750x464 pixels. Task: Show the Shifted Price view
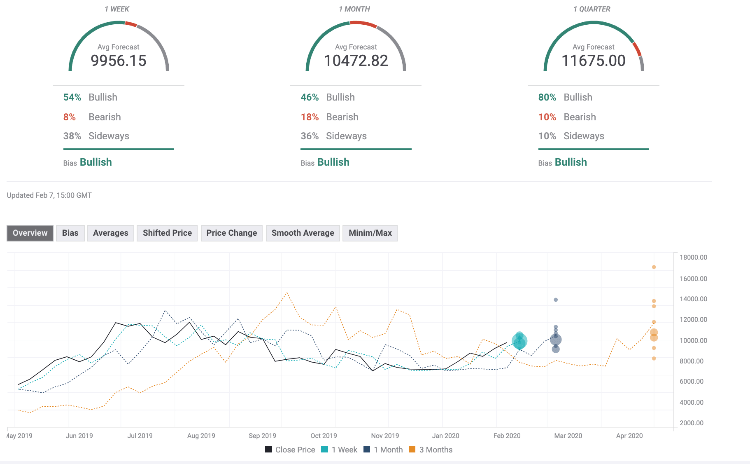pos(166,233)
